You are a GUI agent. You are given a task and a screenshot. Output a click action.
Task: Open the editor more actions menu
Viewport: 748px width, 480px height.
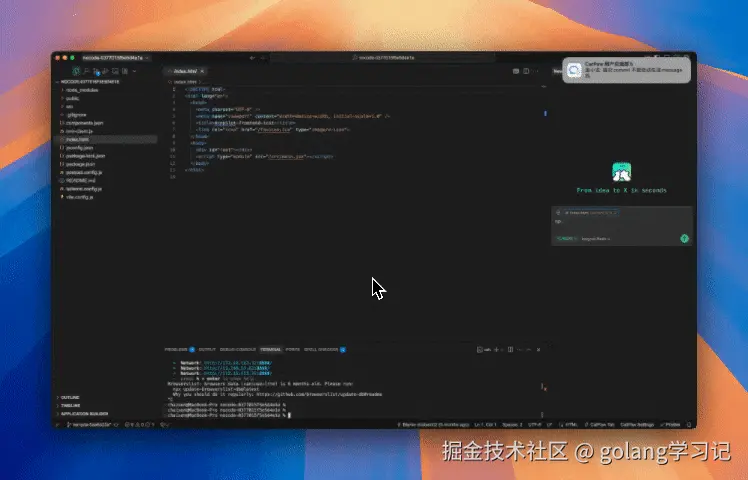click(535, 71)
